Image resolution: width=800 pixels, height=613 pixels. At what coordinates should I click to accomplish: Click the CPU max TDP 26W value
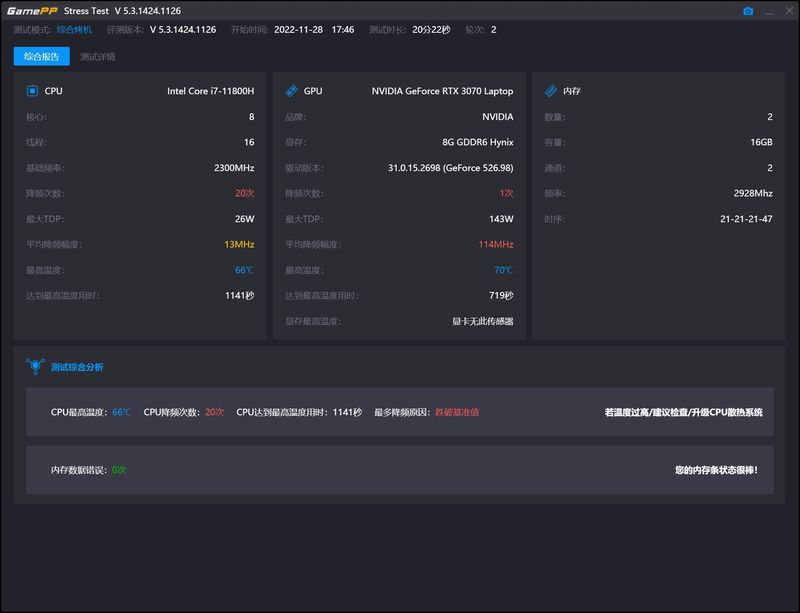coord(244,218)
